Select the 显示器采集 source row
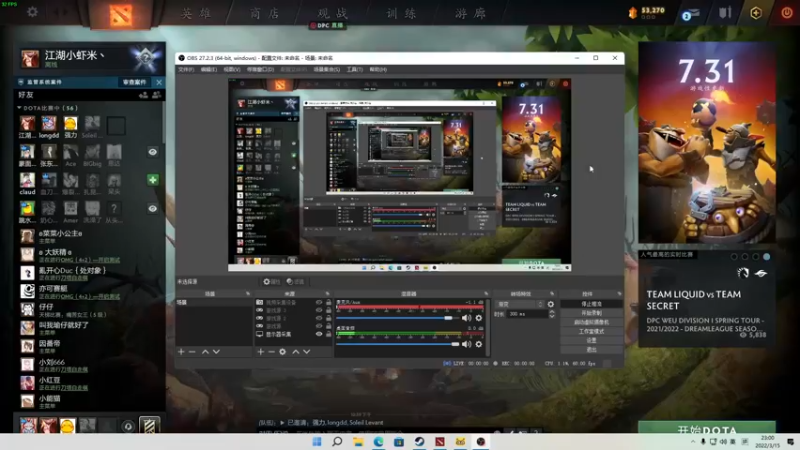 pyautogui.click(x=293, y=334)
